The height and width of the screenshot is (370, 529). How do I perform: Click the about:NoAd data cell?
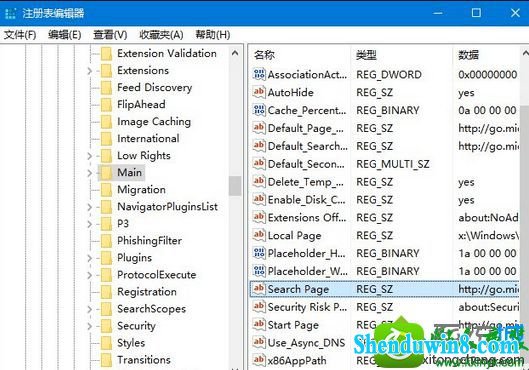pos(488,218)
